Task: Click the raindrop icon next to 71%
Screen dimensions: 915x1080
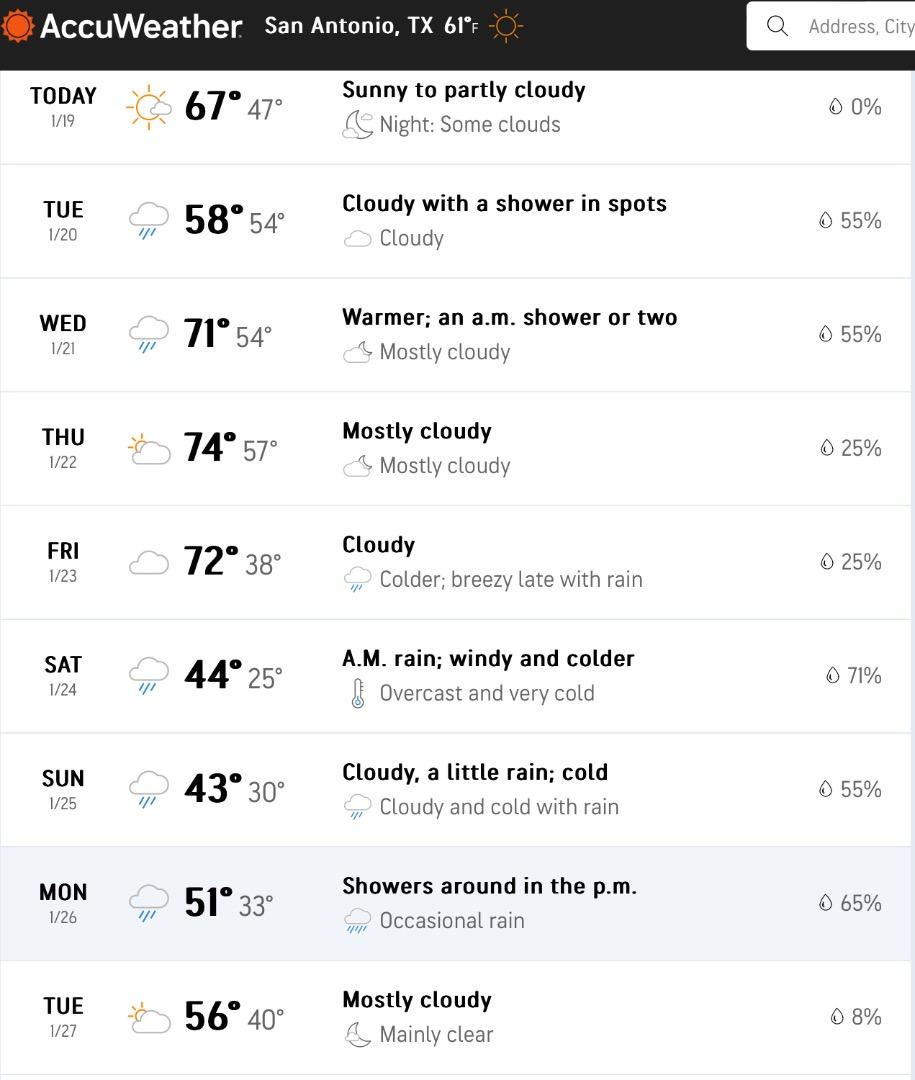Action: (833, 676)
